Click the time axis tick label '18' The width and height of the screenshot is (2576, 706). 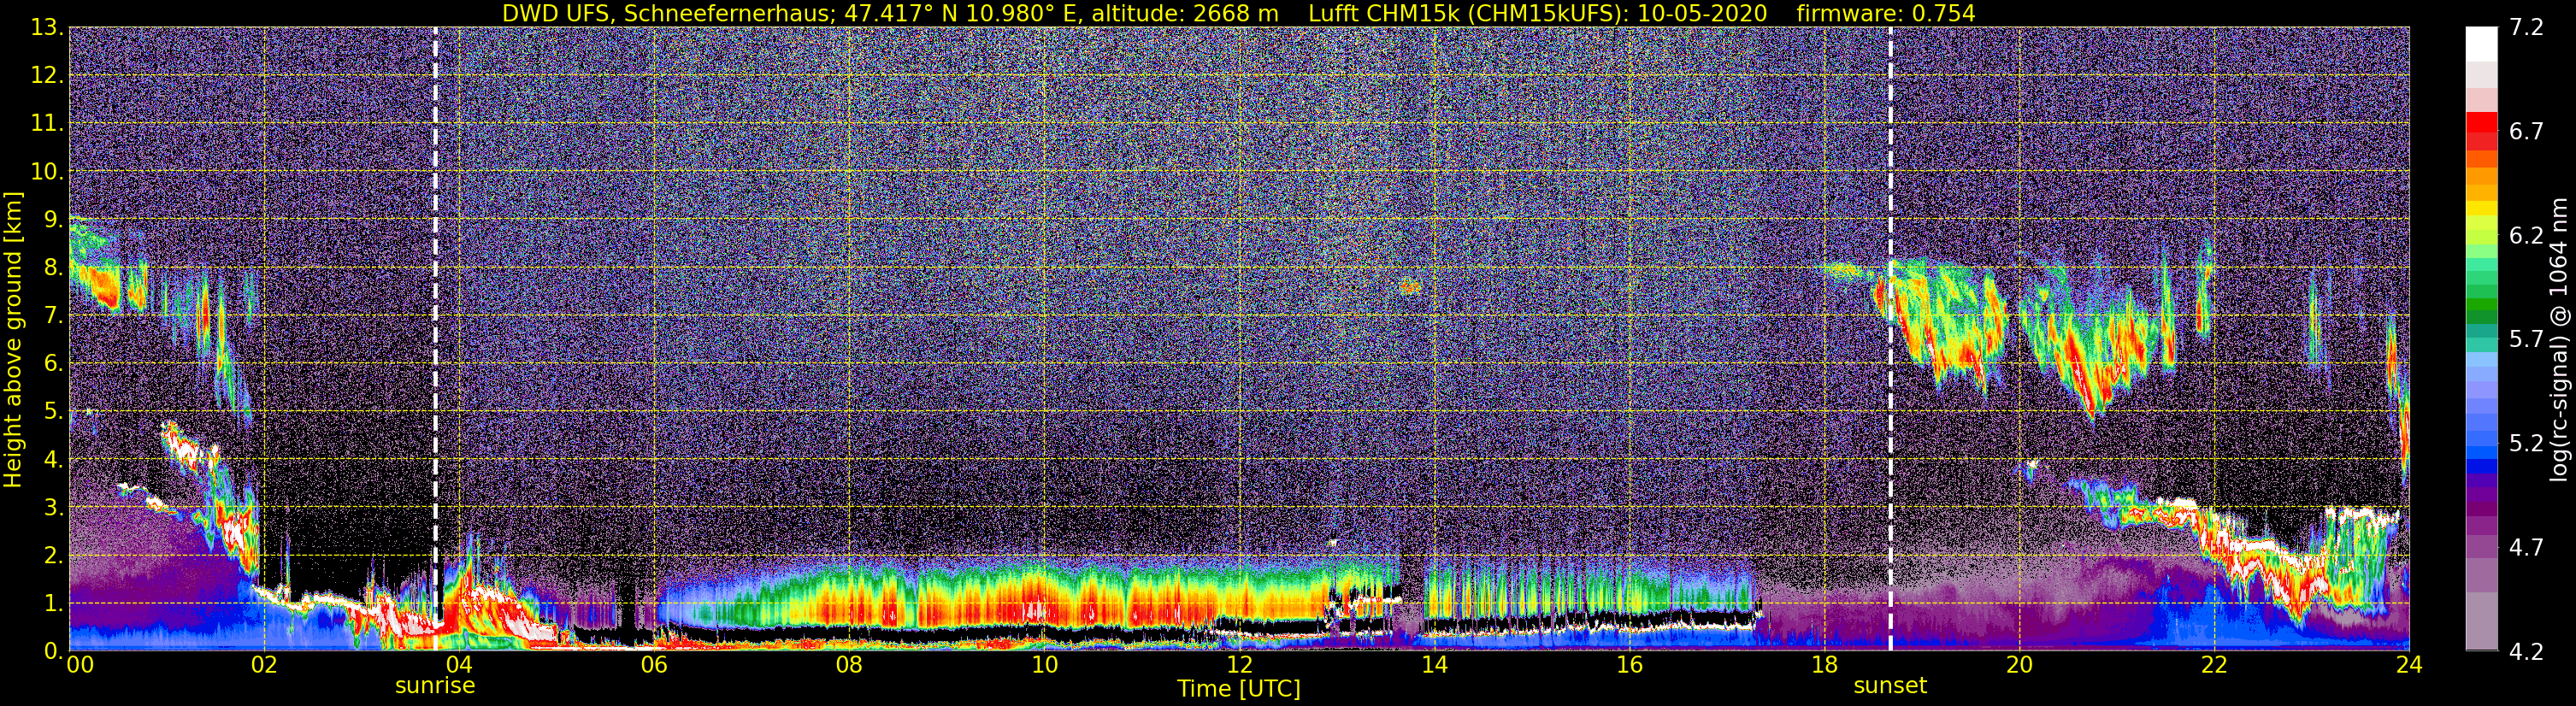[1824, 665]
